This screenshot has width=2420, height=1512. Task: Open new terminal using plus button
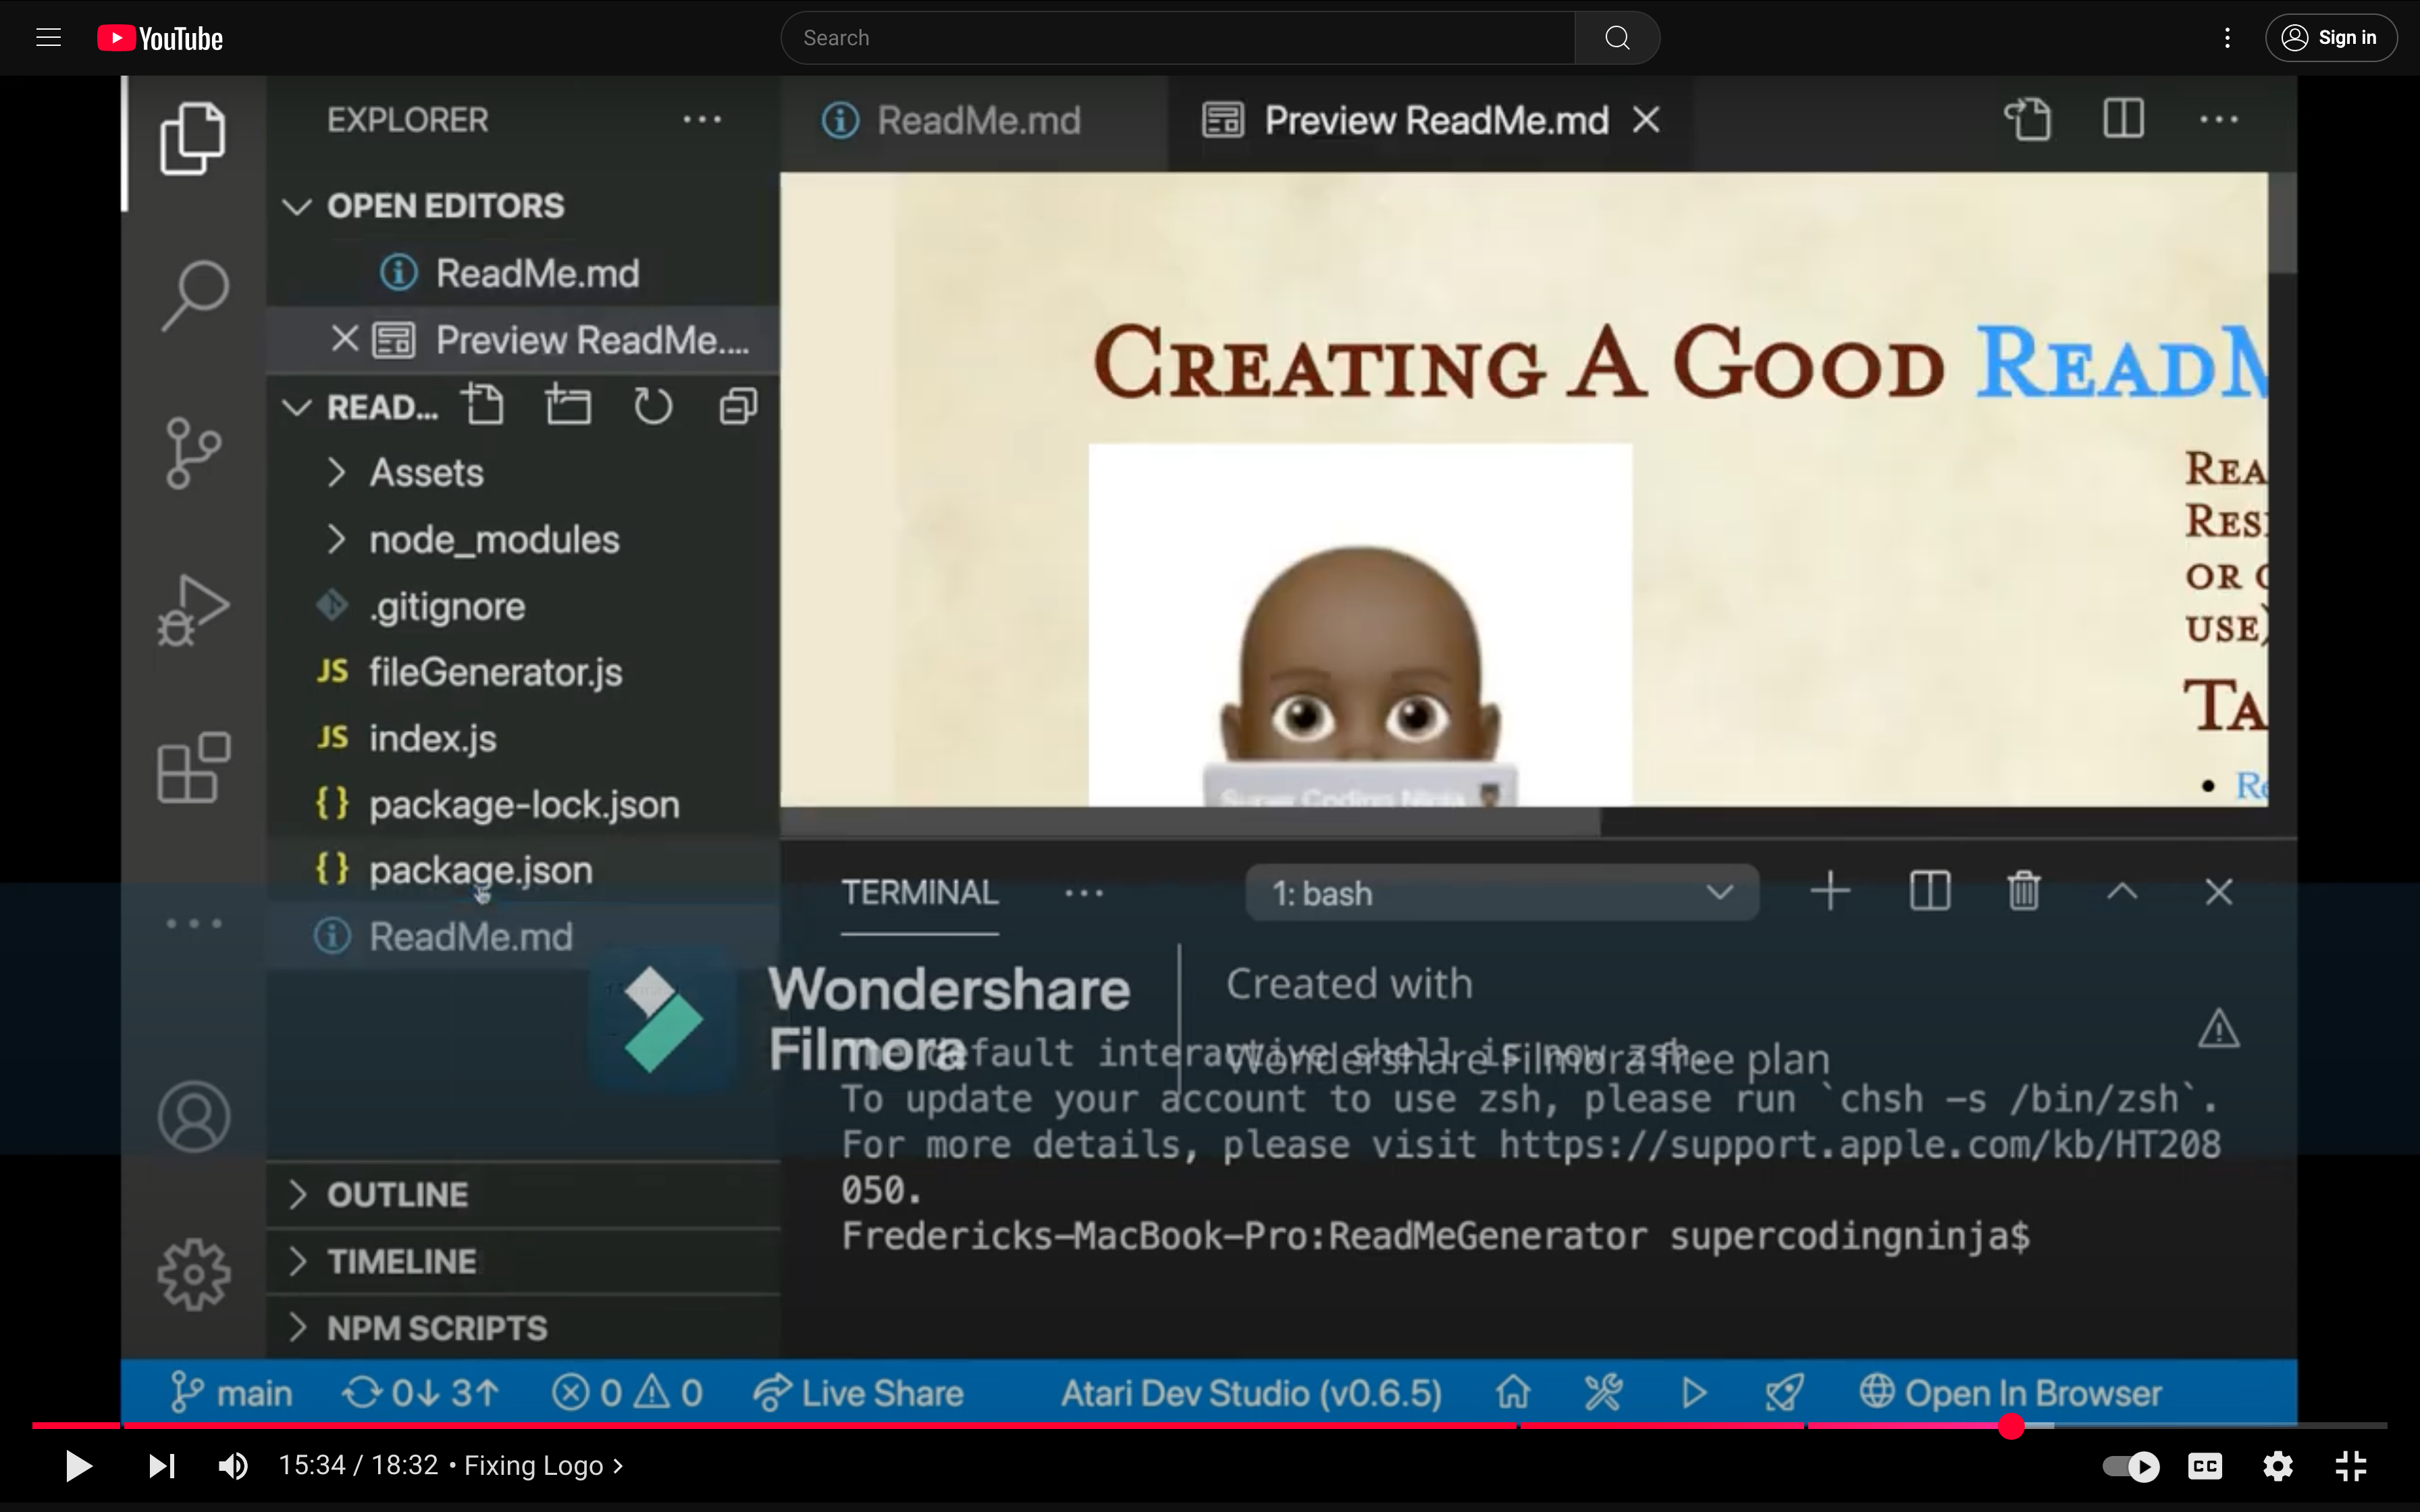1829,890
